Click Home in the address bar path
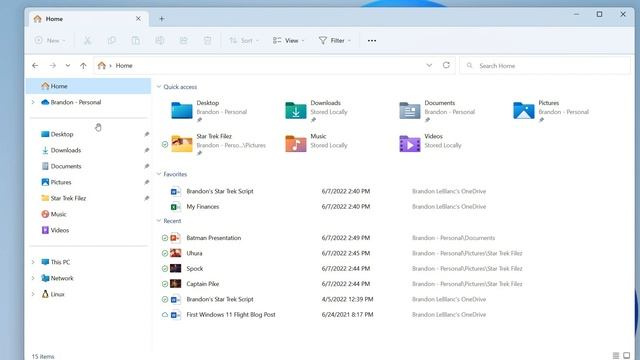640x360 pixels. [x=124, y=65]
